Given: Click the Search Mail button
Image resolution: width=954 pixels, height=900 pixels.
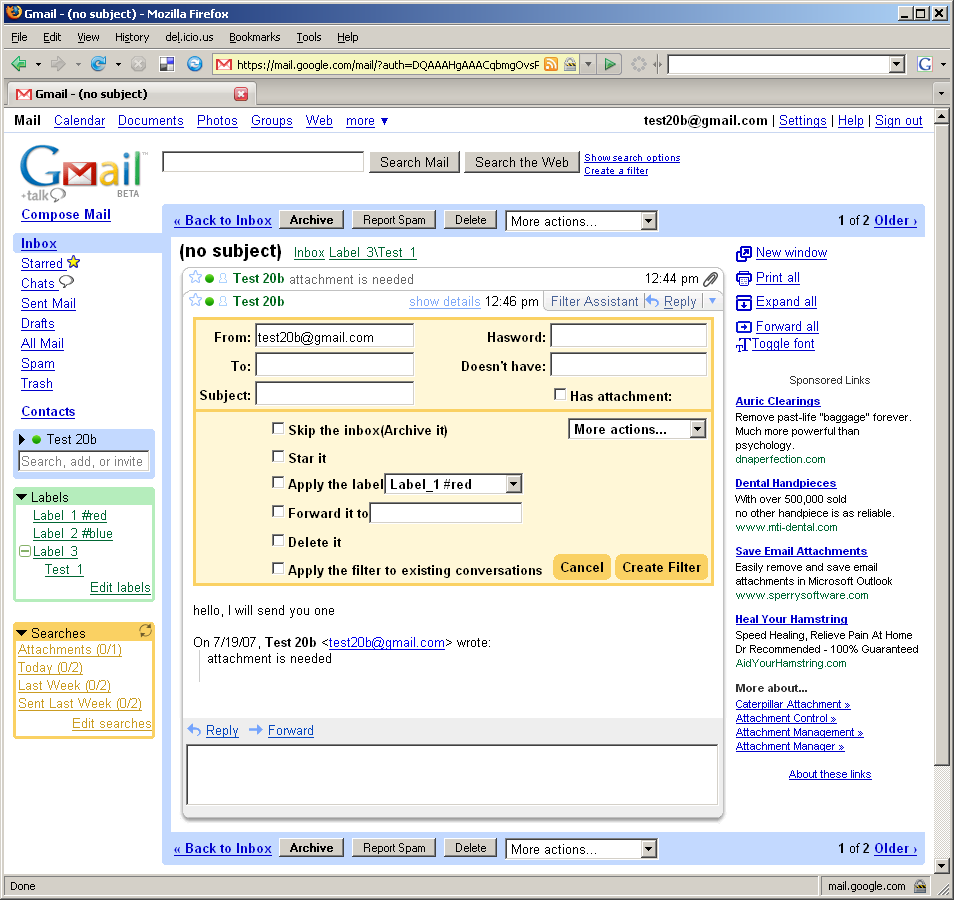Looking at the screenshot, I should pos(414,162).
